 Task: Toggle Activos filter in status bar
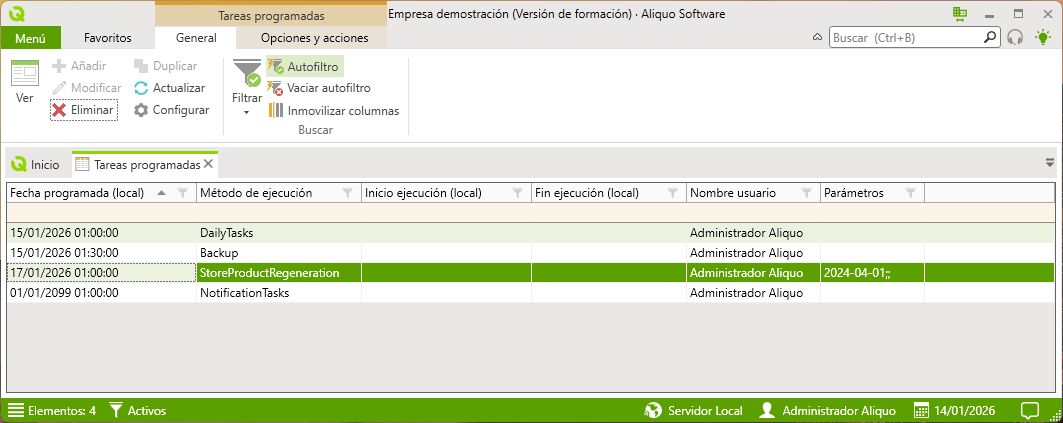click(137, 410)
